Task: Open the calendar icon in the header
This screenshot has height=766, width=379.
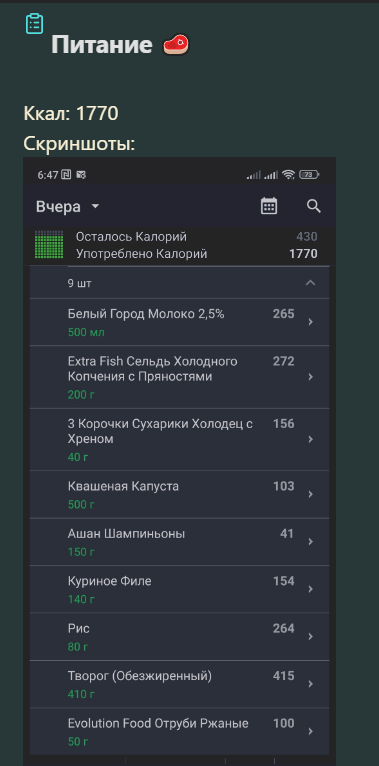Action: pos(269,206)
